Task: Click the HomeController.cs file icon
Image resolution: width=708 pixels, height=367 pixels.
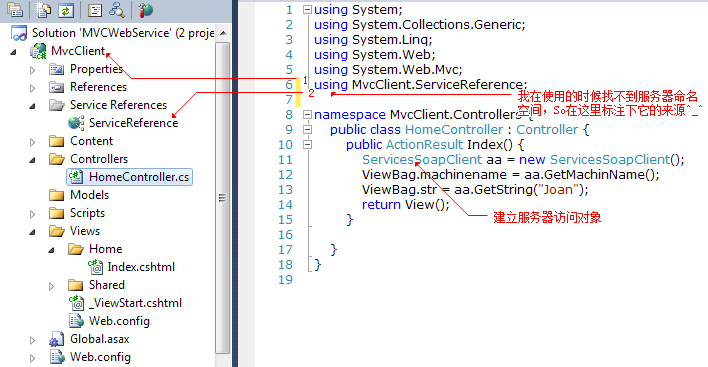Action: pyautogui.click(x=76, y=177)
